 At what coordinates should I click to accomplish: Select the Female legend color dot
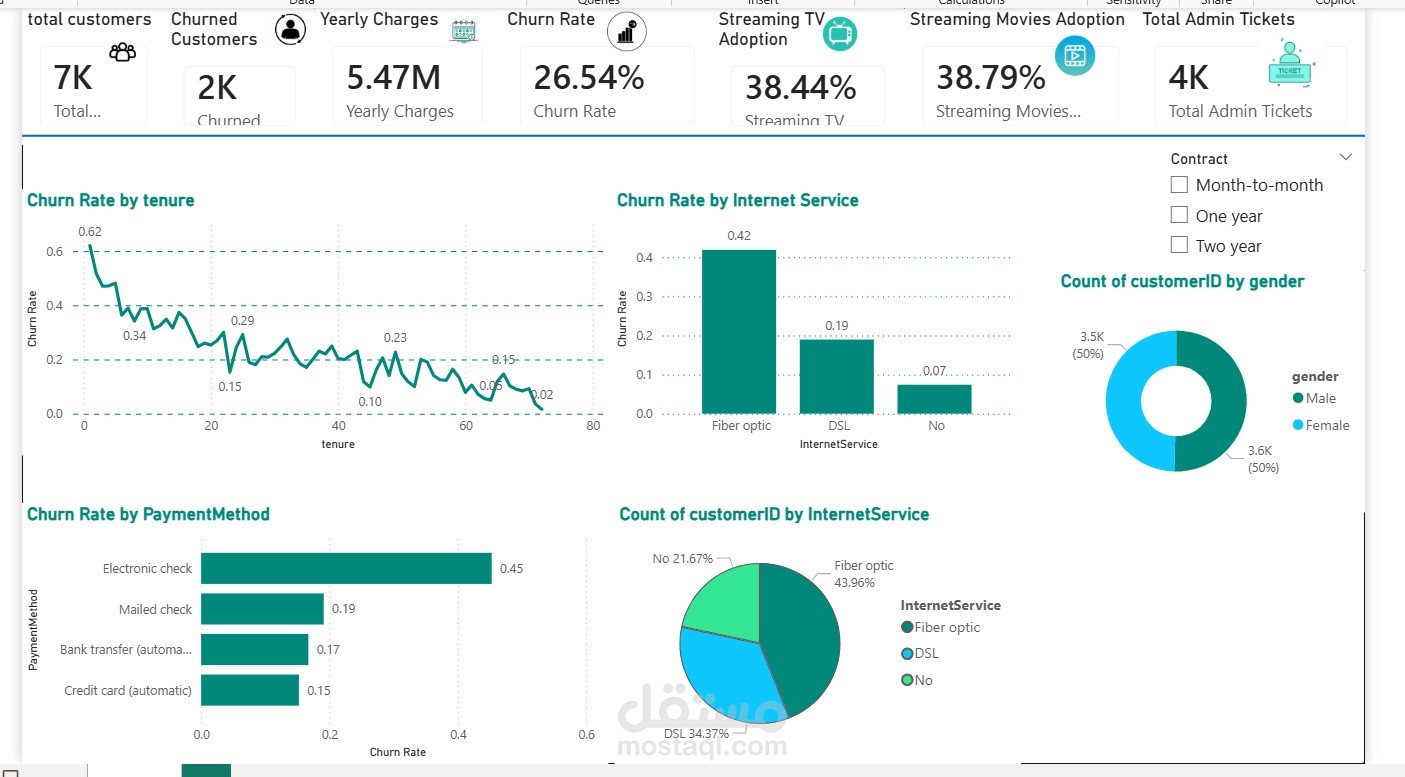[x=1298, y=425]
